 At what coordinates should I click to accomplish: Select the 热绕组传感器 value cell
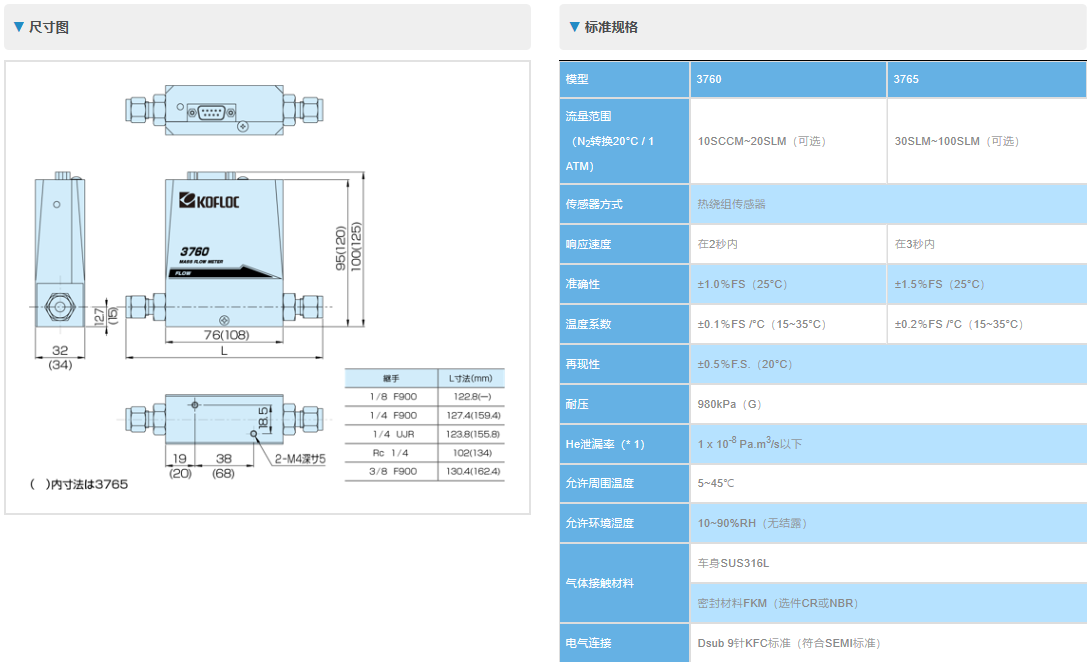(889, 204)
